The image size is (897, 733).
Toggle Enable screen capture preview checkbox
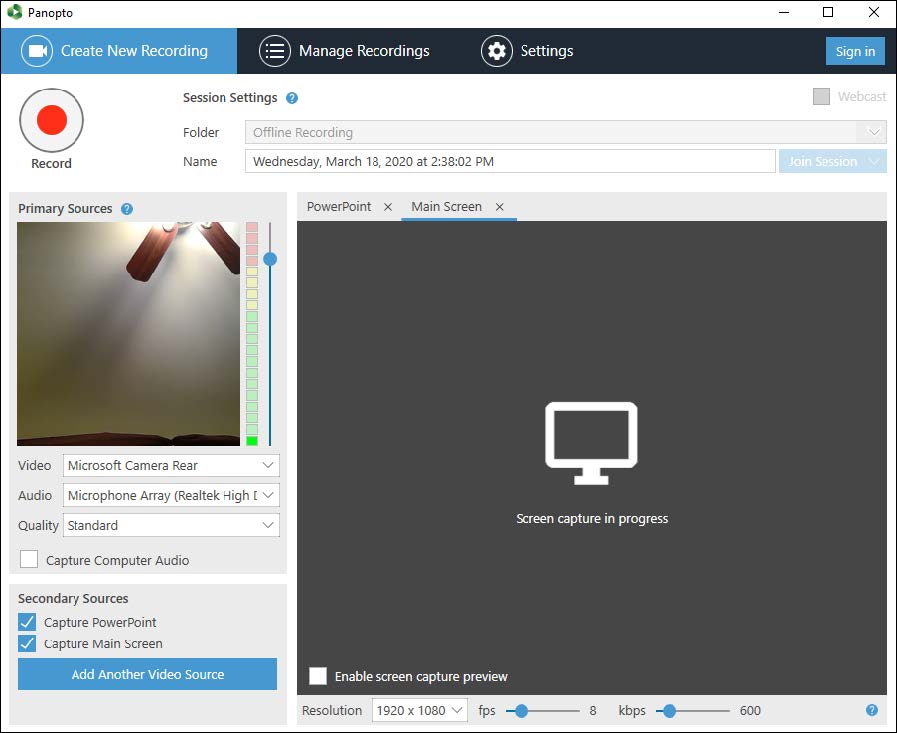pyautogui.click(x=318, y=676)
